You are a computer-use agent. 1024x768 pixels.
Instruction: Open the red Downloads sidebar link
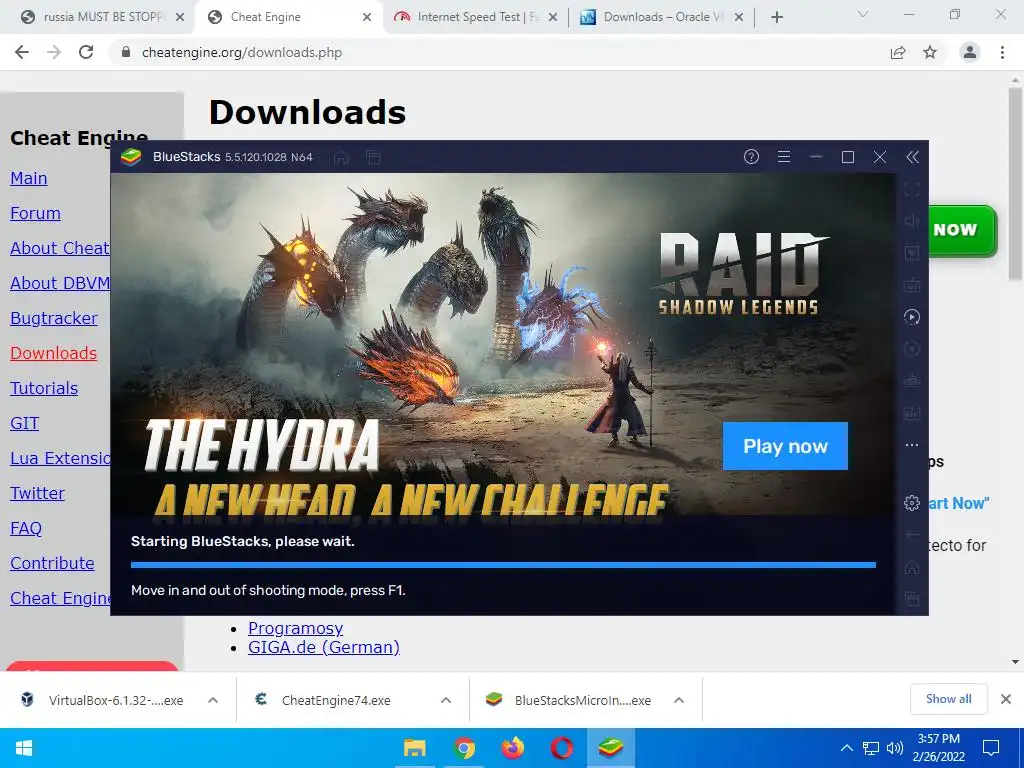pyautogui.click(x=54, y=353)
